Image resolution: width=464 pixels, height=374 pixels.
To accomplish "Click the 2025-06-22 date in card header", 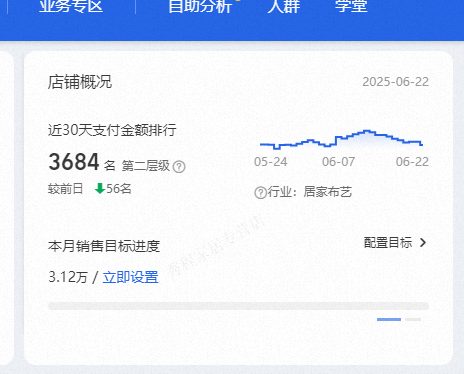I will tap(395, 82).
